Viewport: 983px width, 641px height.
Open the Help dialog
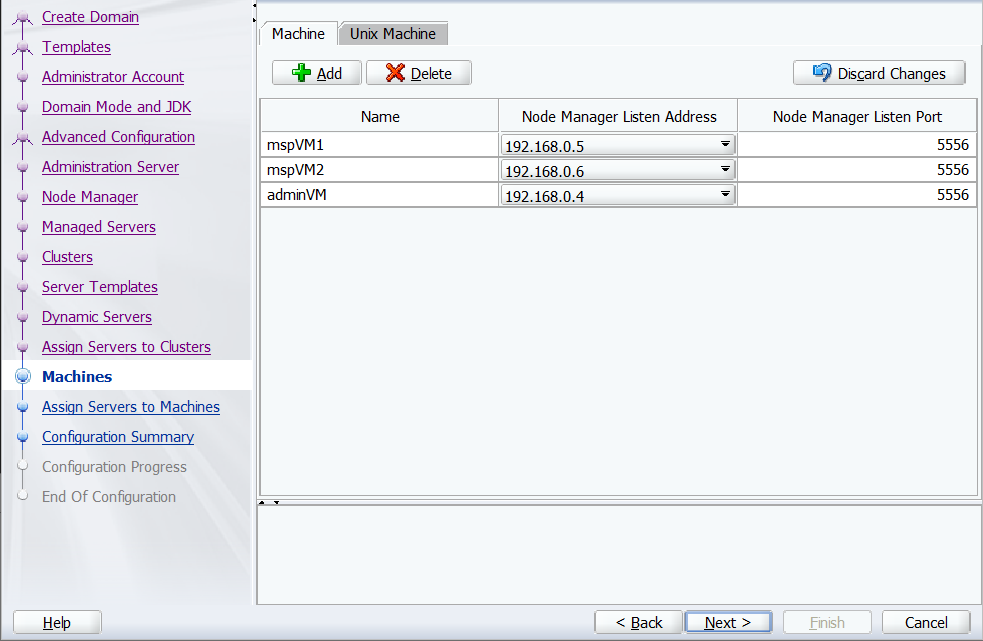click(x=56, y=622)
